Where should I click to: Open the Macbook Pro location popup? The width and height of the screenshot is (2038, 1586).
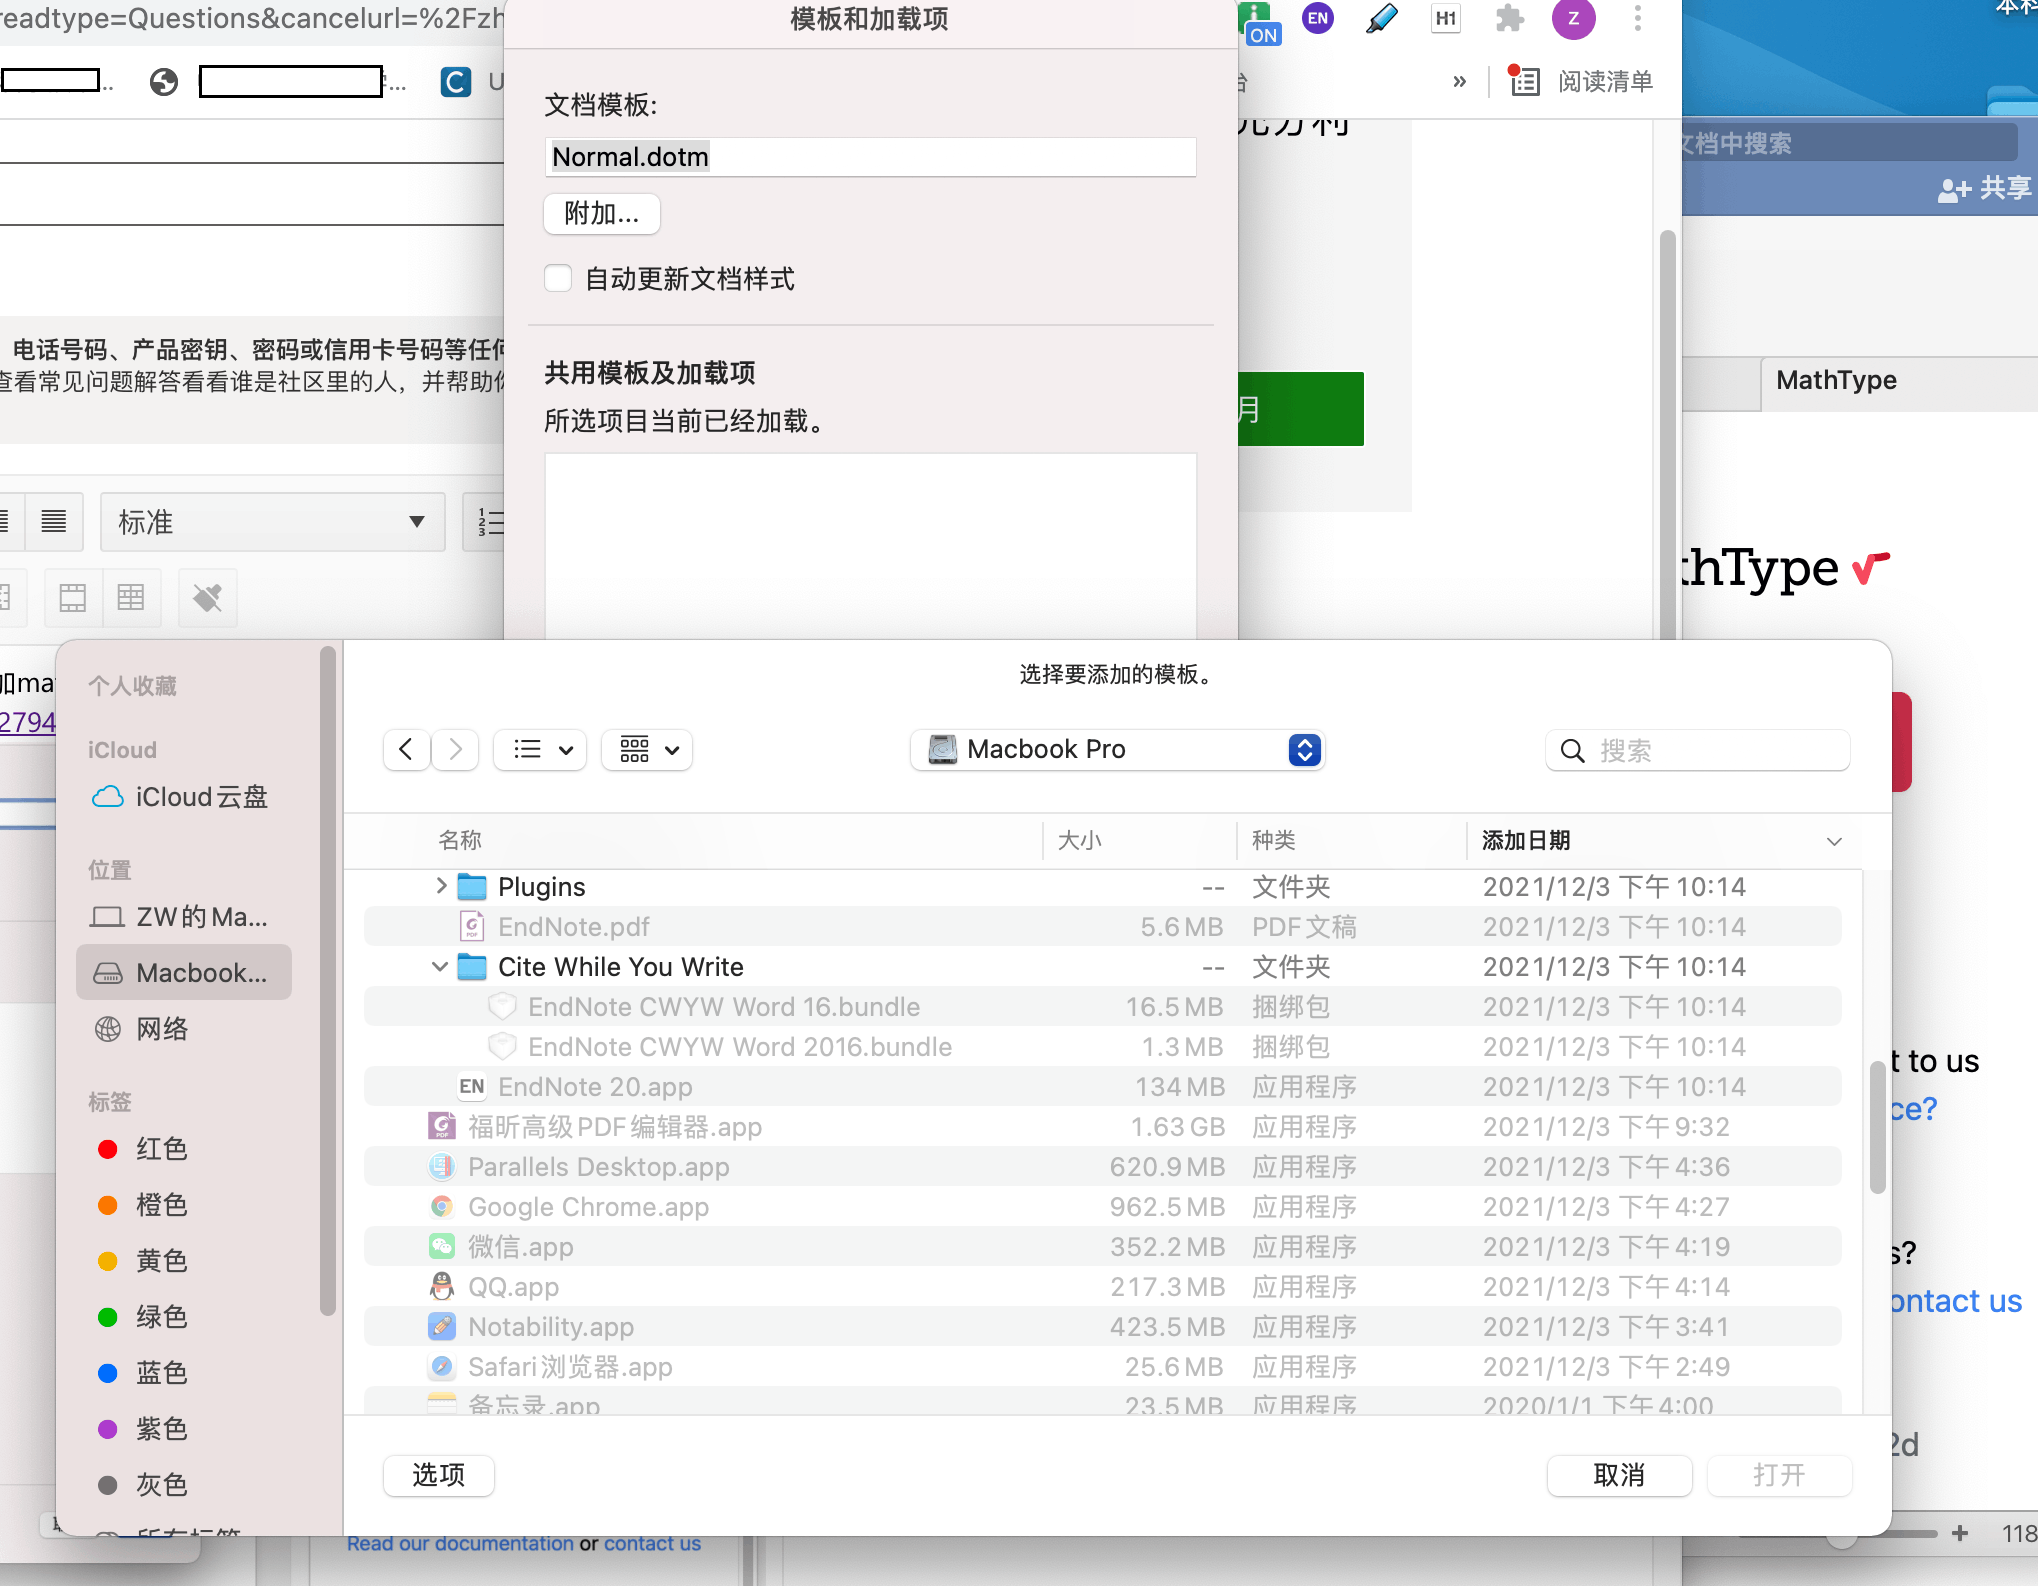pos(1118,750)
